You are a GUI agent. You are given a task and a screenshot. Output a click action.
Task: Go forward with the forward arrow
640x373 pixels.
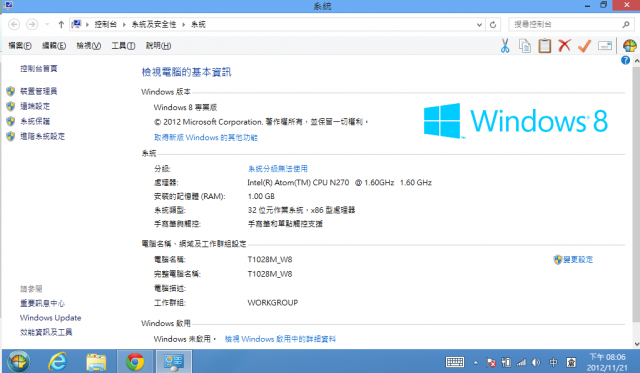tap(32, 24)
